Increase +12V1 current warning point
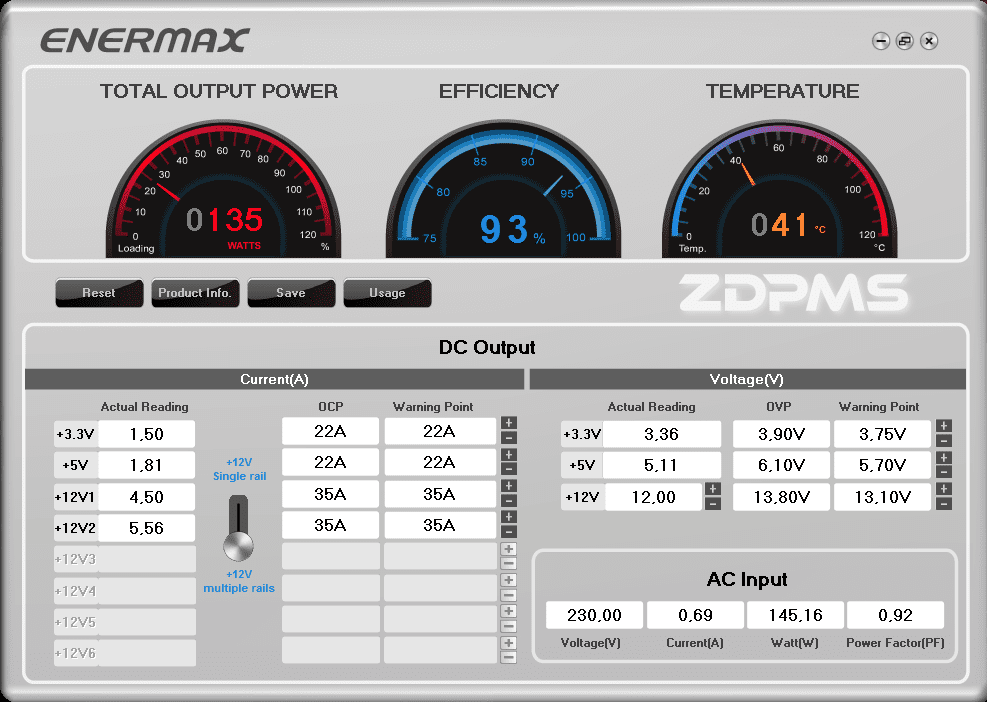The width and height of the screenshot is (987, 702). click(509, 485)
